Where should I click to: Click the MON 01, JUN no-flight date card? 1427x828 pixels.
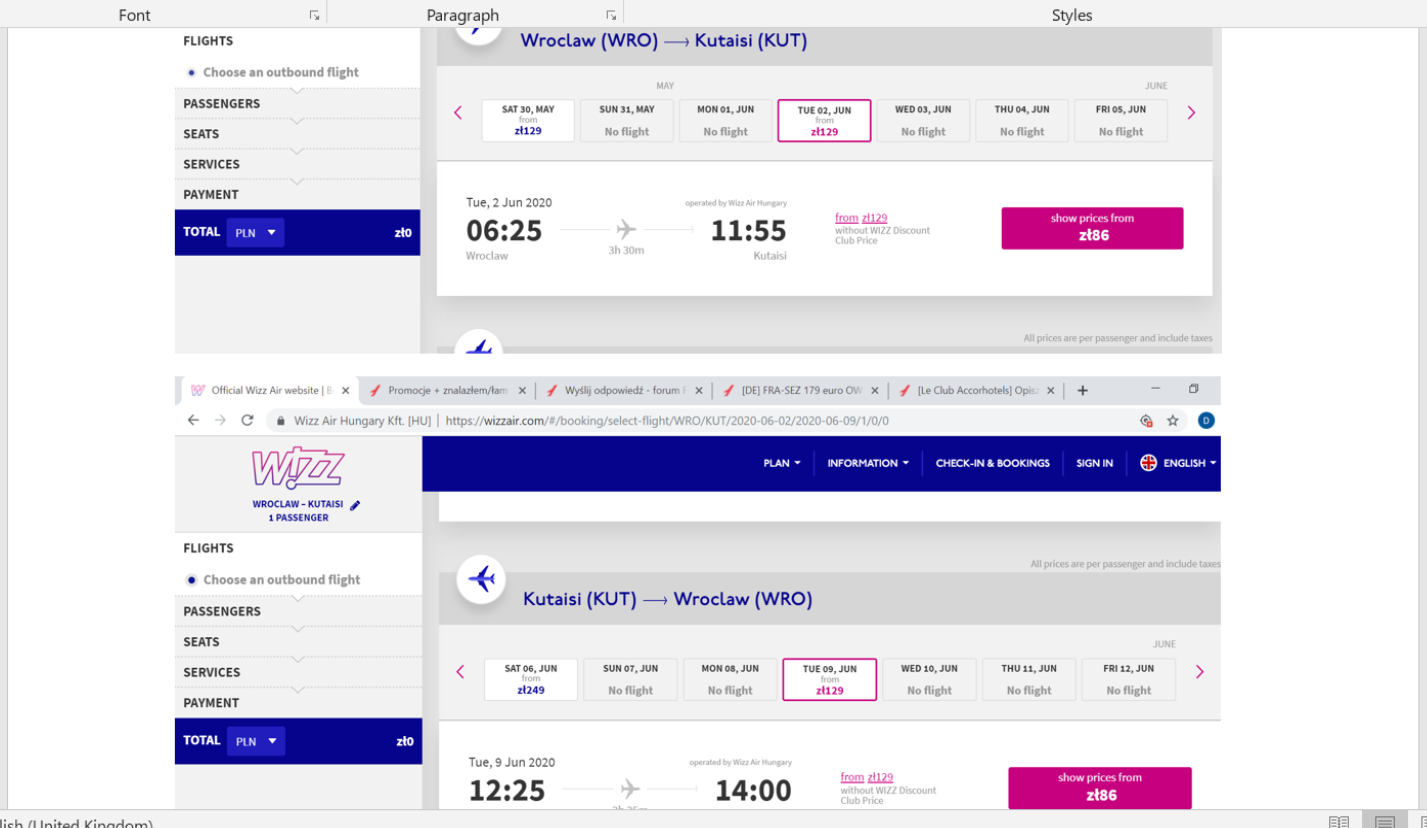pyautogui.click(x=725, y=120)
